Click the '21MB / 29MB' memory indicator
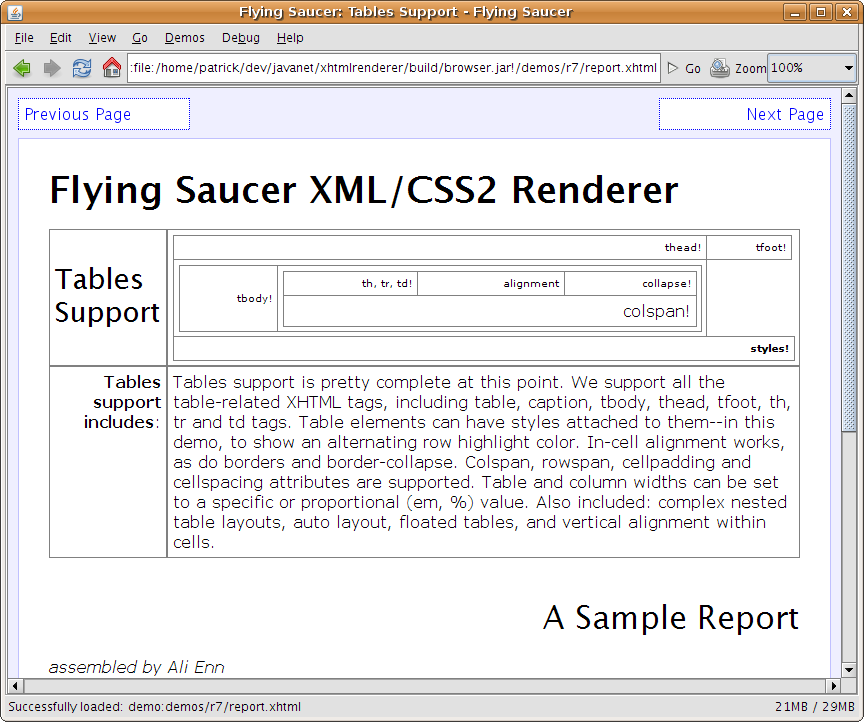The height and width of the screenshot is (722, 864). point(814,707)
